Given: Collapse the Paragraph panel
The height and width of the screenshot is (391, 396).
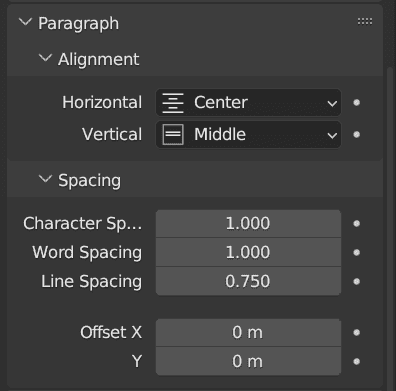Looking at the screenshot, I should pos(25,22).
